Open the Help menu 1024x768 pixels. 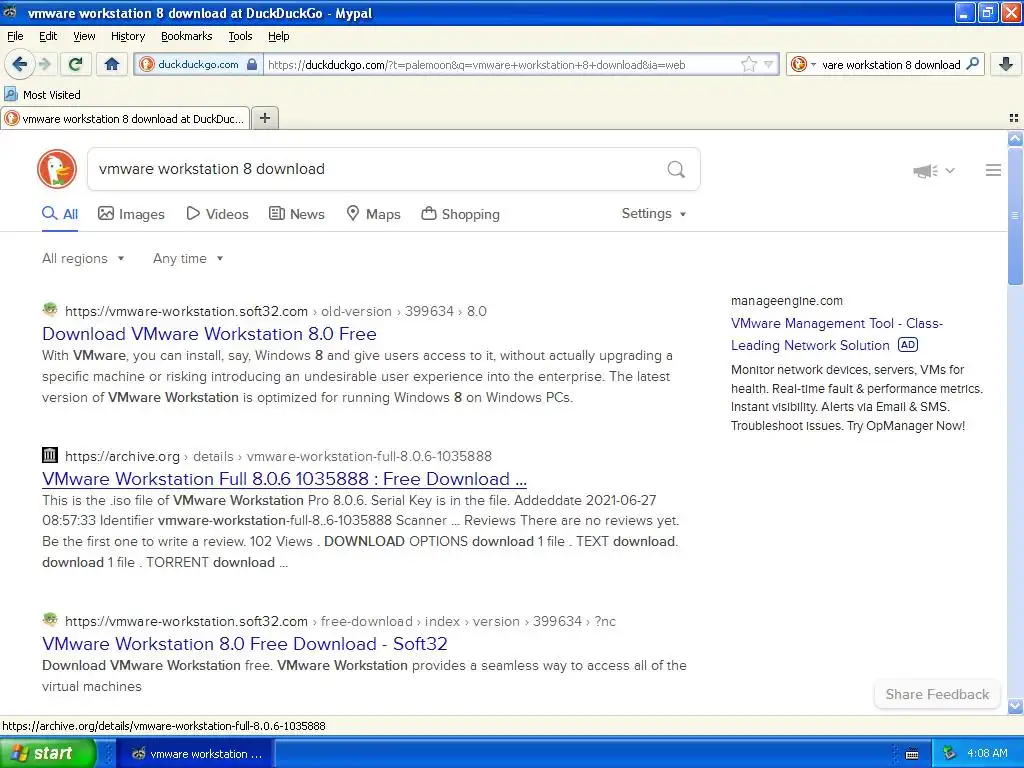click(278, 36)
